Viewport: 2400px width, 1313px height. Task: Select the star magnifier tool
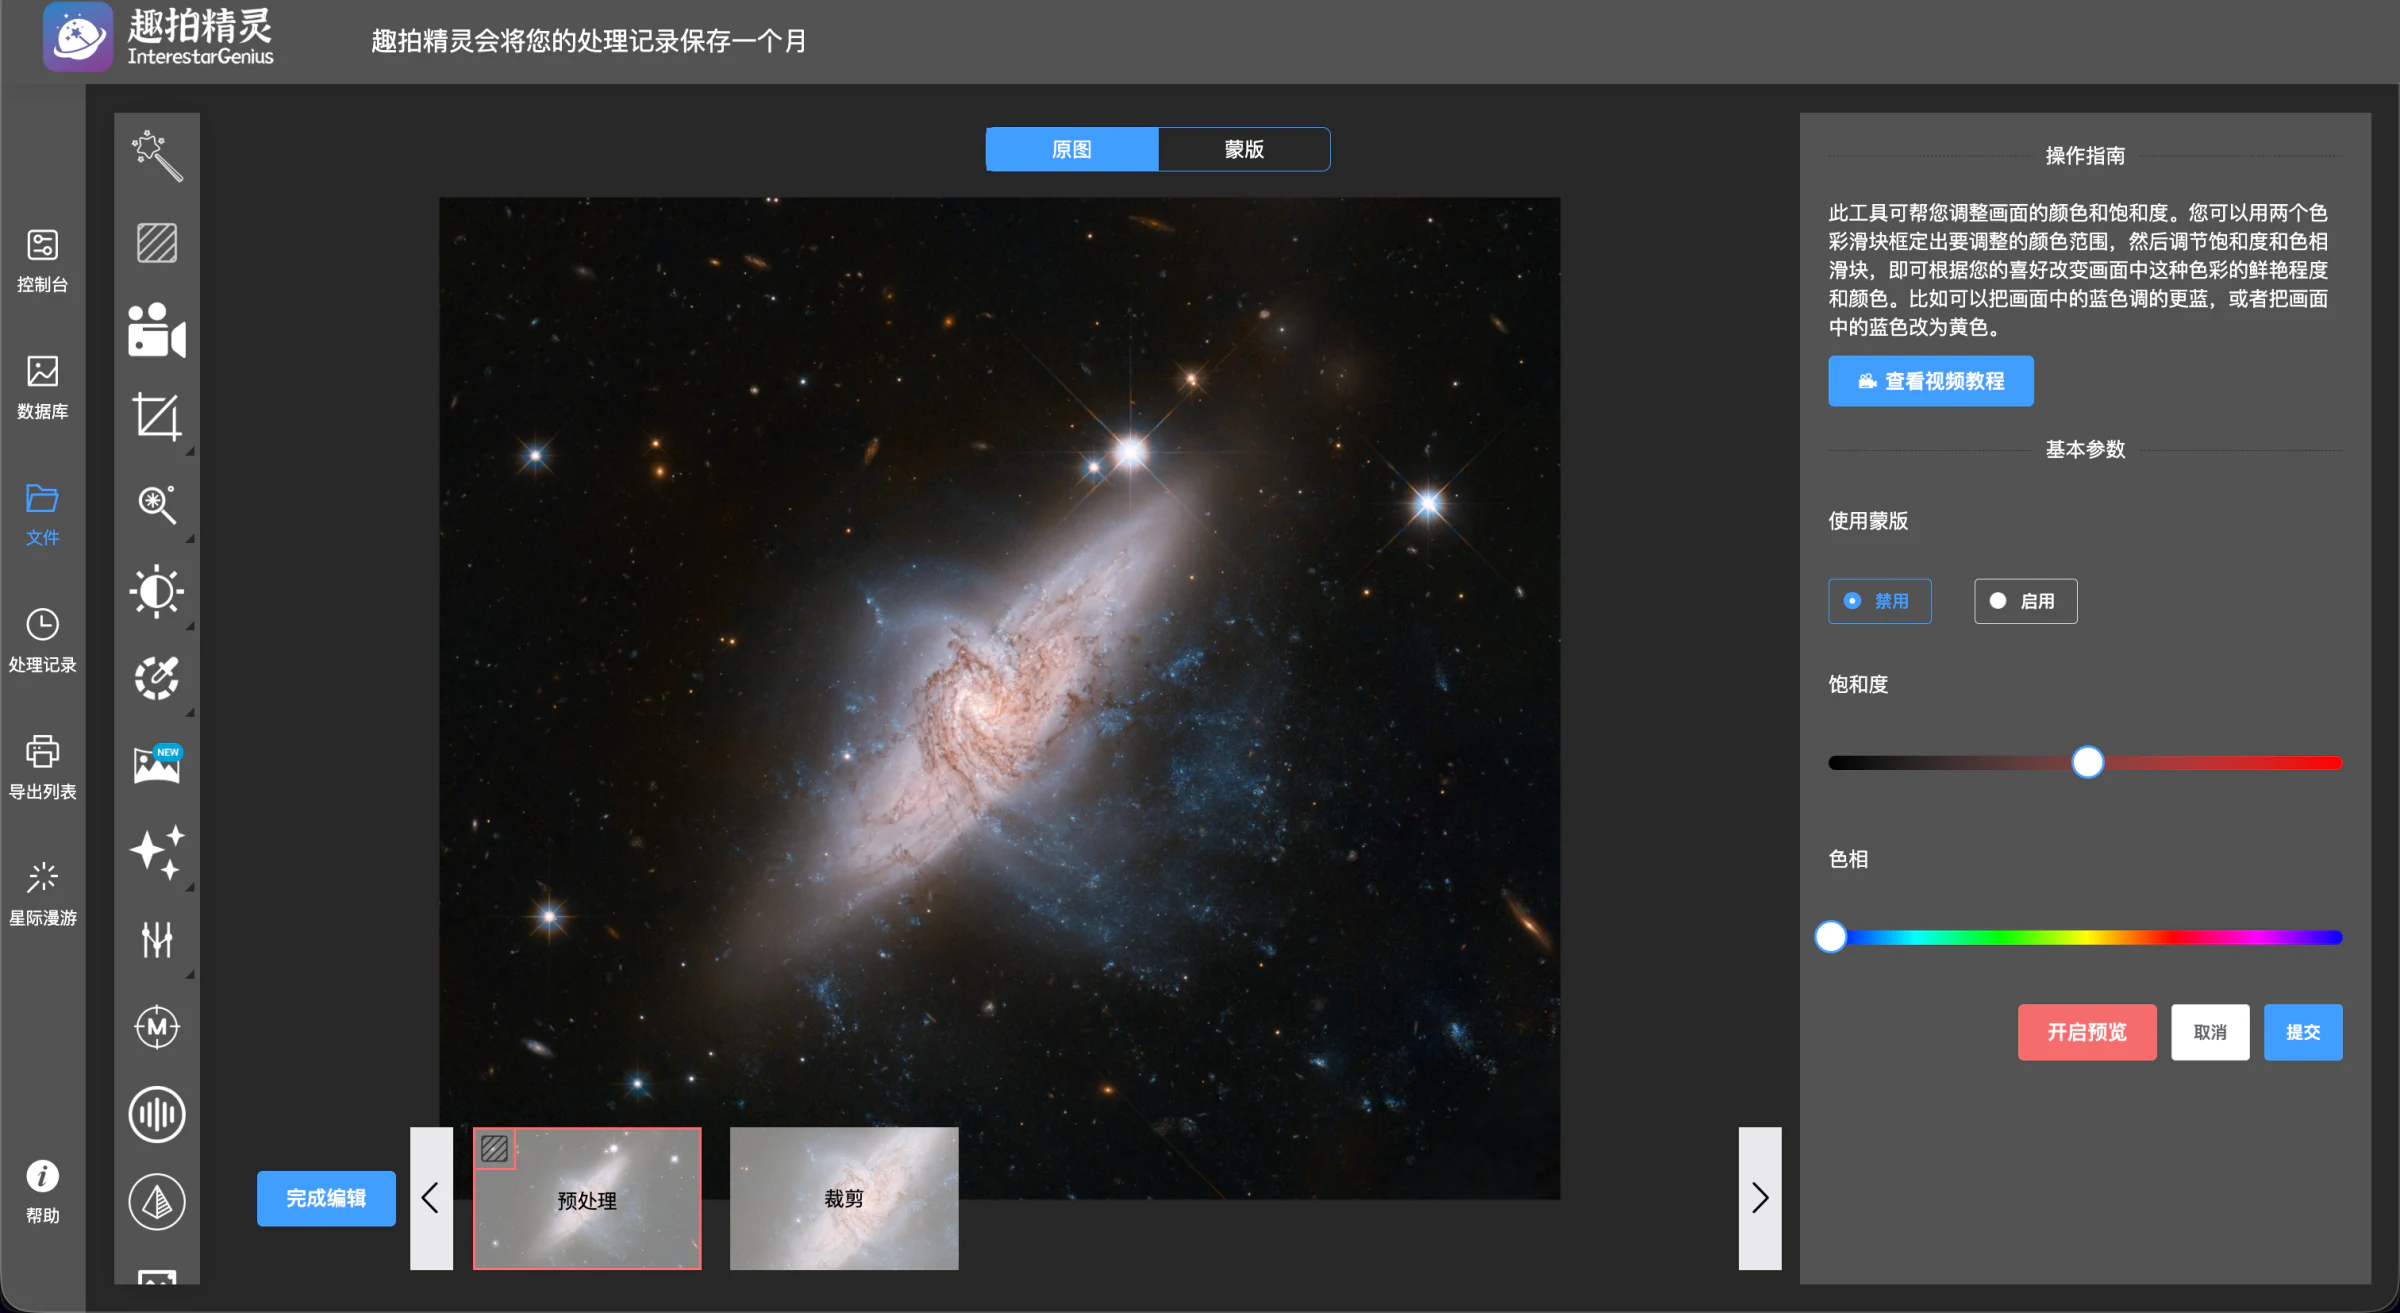[157, 504]
